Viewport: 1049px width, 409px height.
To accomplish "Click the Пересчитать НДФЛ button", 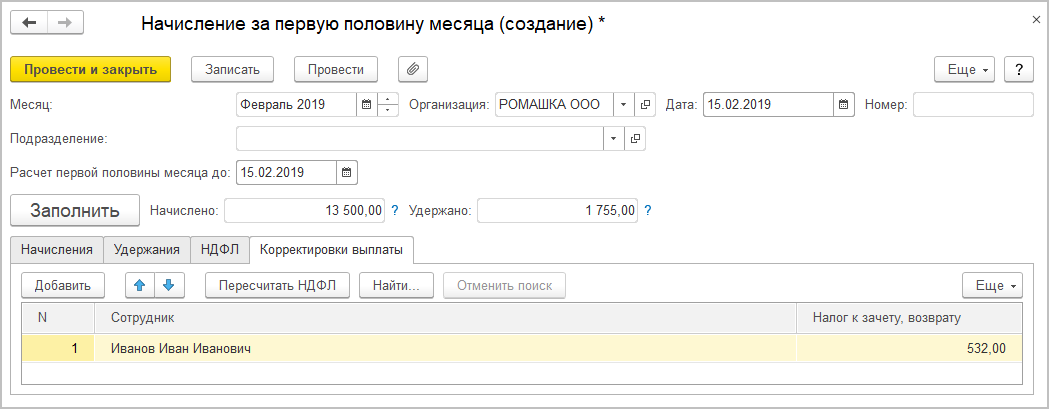I will [277, 285].
